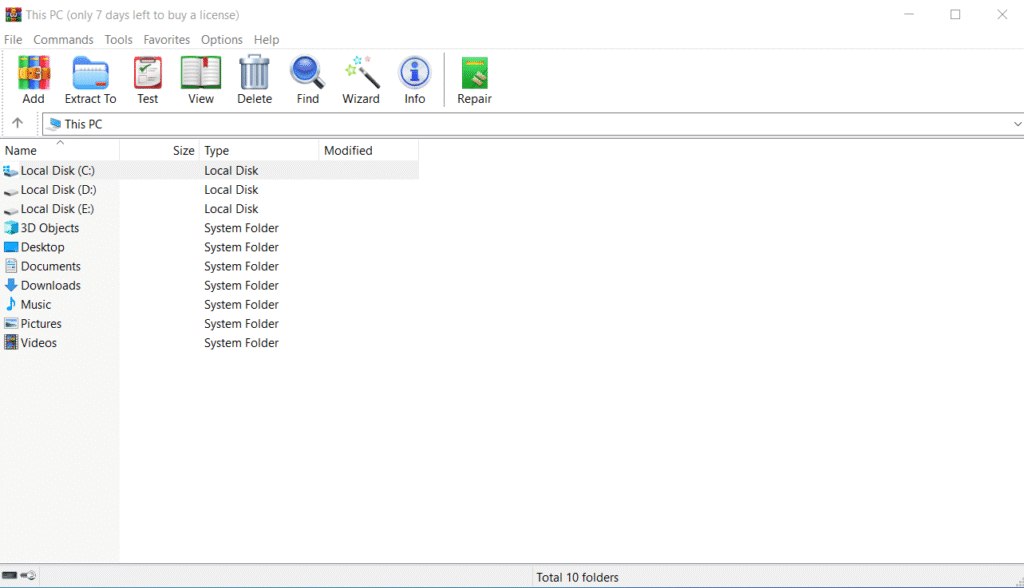
Task: Click the 'Total 10 folders' status area
Action: pos(578,577)
